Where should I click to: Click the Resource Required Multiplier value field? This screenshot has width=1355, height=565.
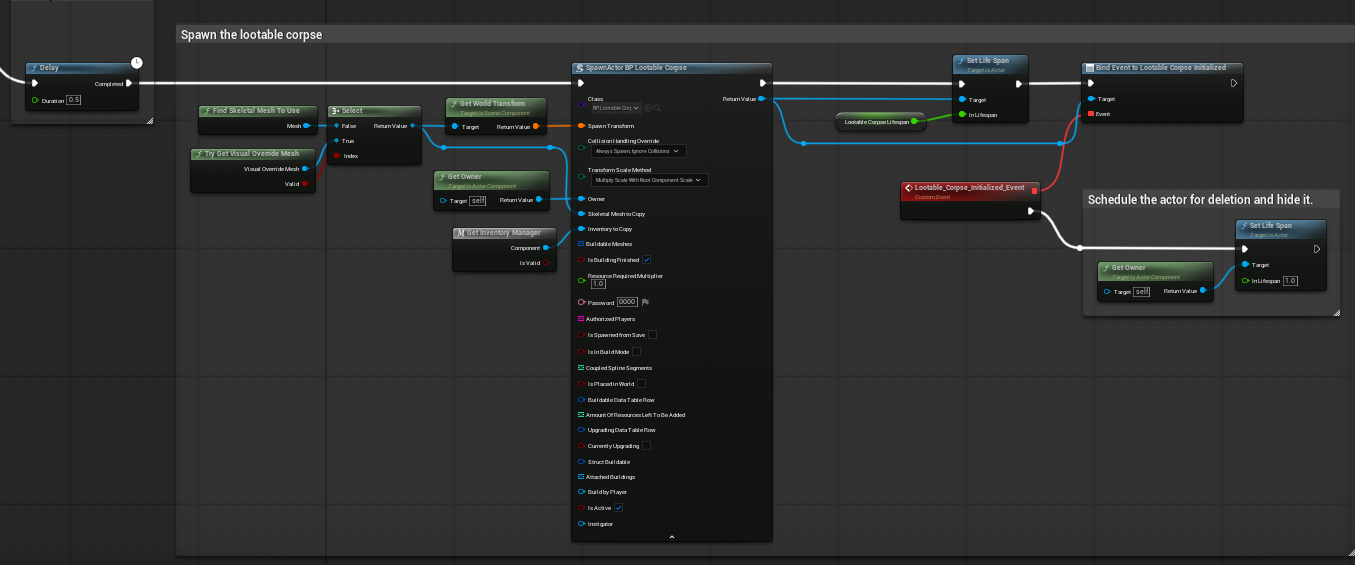point(597,284)
